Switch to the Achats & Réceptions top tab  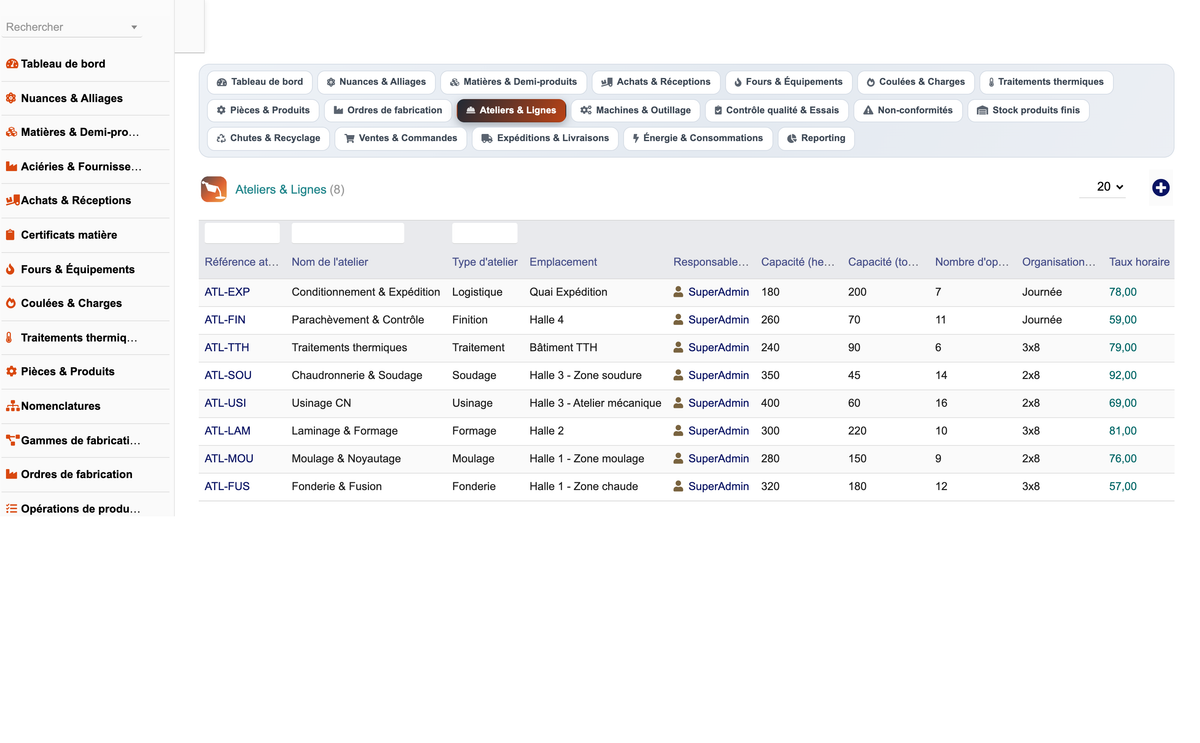656,82
